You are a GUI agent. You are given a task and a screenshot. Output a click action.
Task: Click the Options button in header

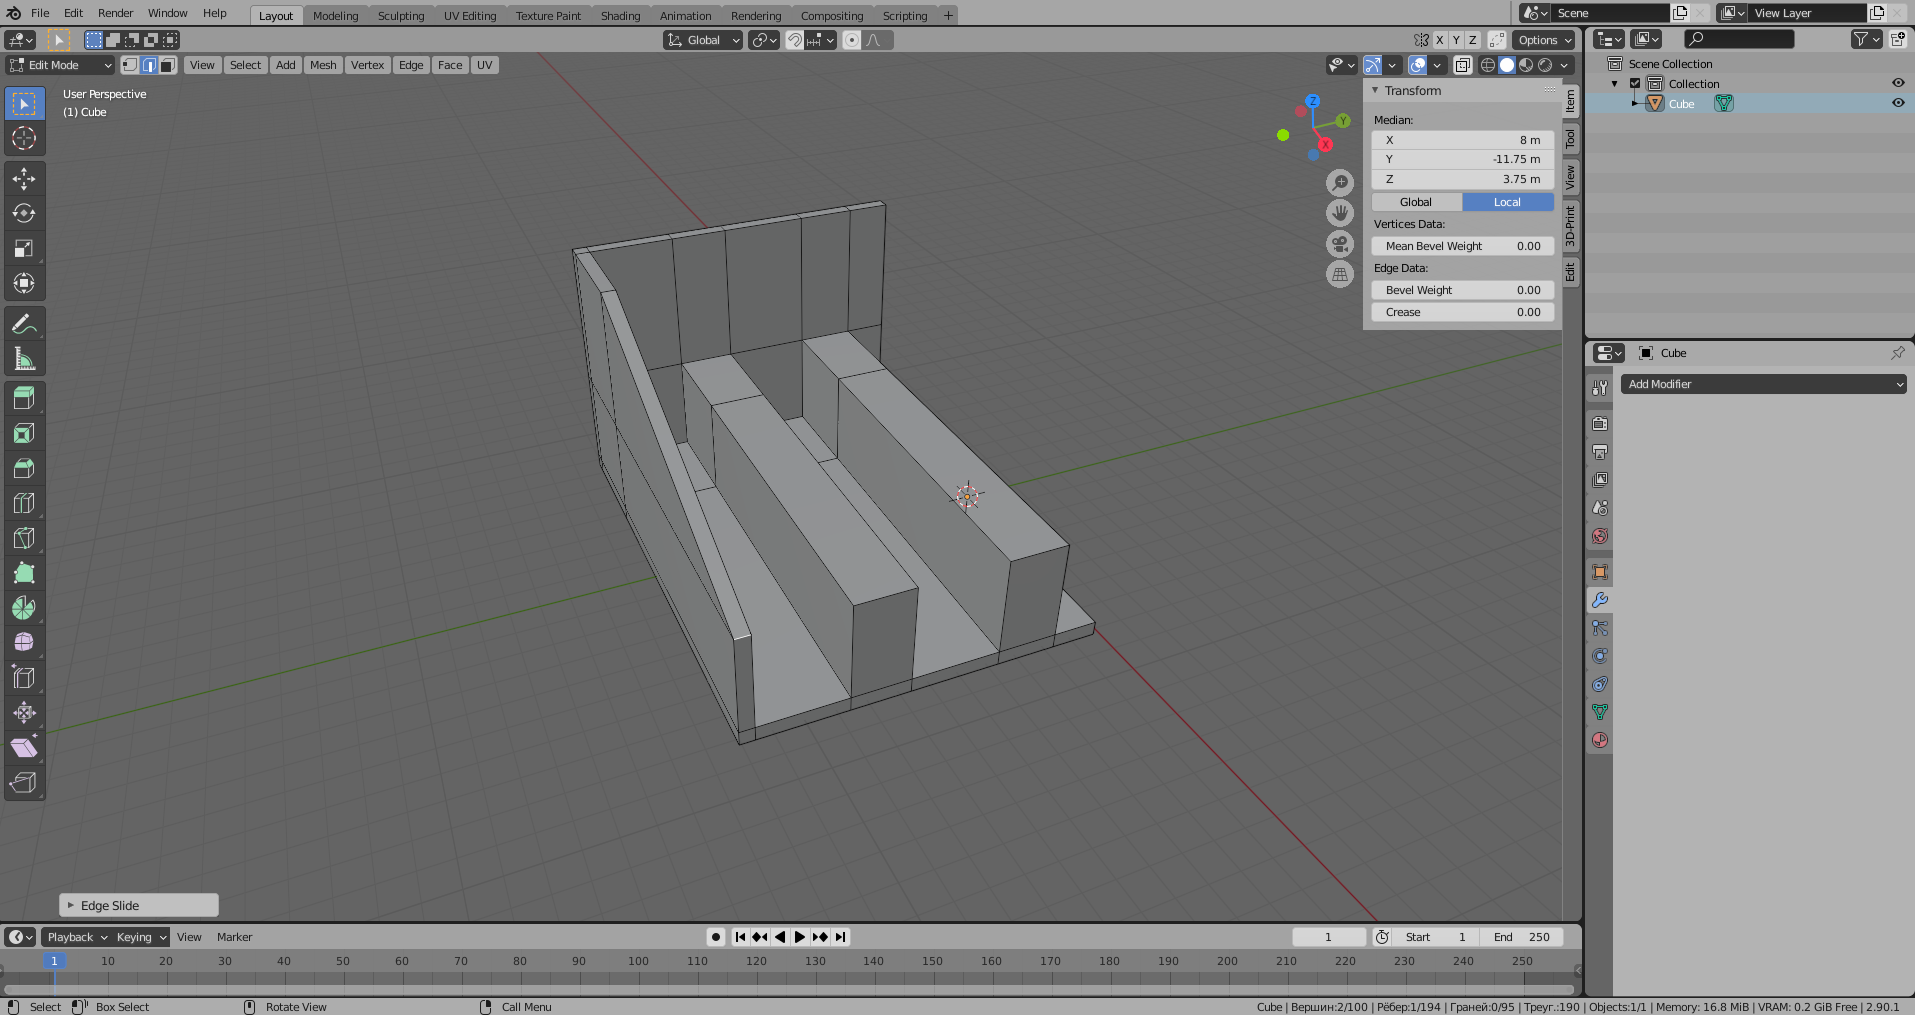pos(1544,40)
